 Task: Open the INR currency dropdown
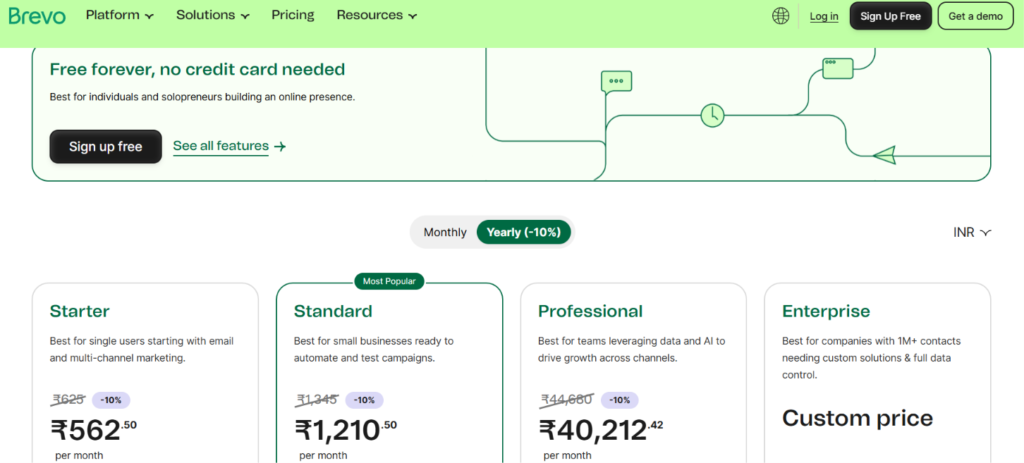pos(972,232)
